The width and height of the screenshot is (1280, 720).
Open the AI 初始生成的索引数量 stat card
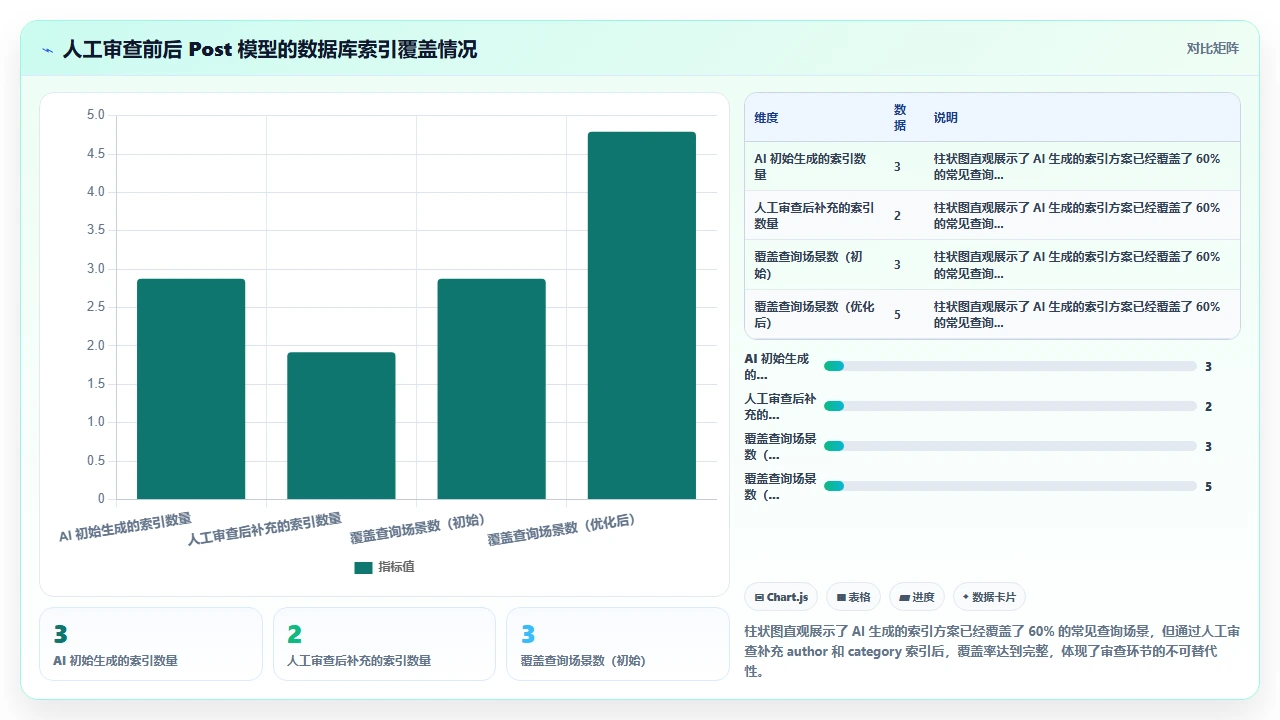tap(151, 644)
